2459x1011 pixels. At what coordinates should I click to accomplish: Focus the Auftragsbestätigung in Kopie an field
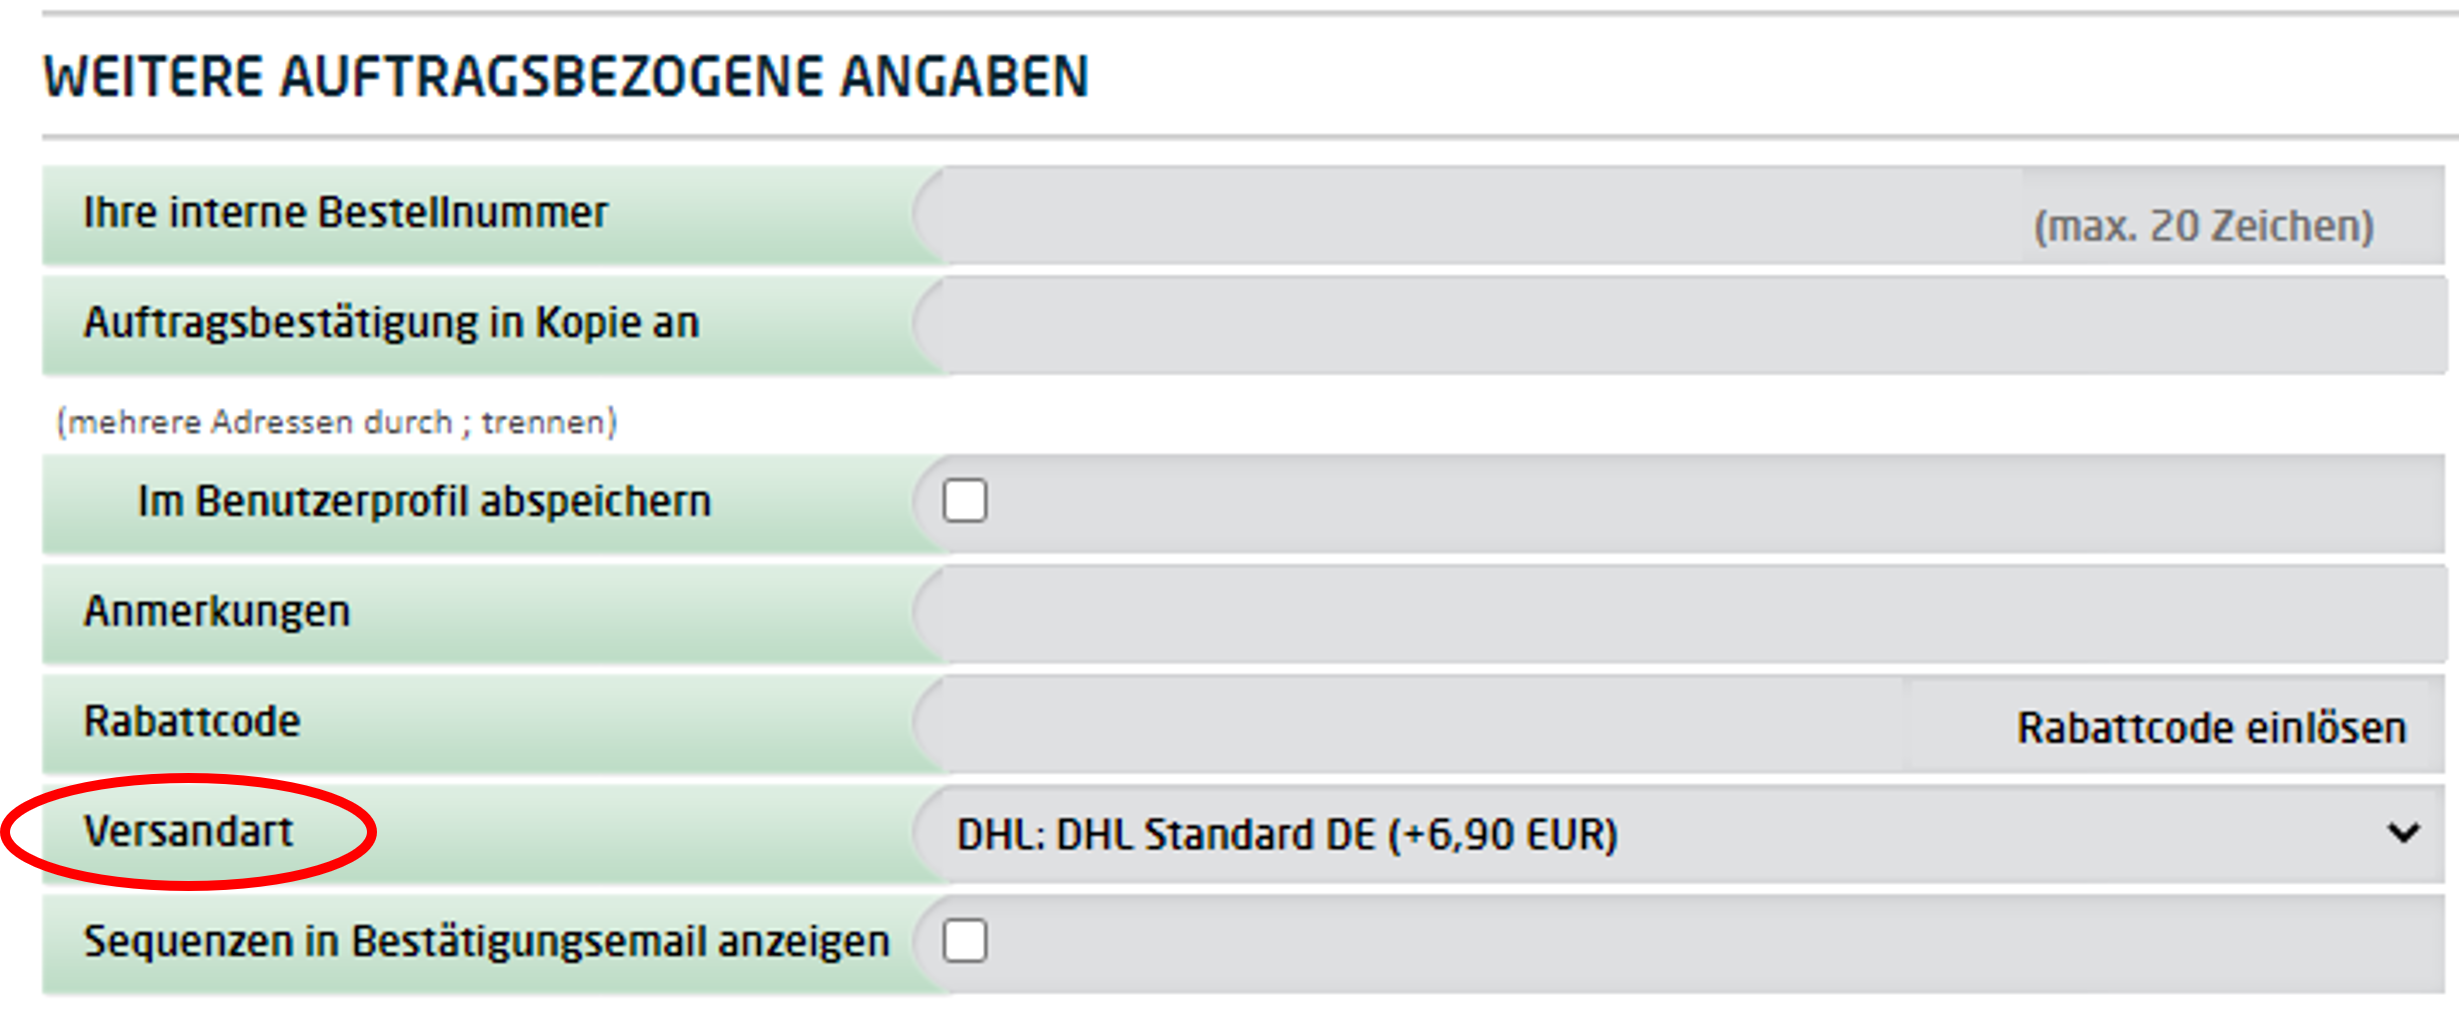coord(1680,326)
